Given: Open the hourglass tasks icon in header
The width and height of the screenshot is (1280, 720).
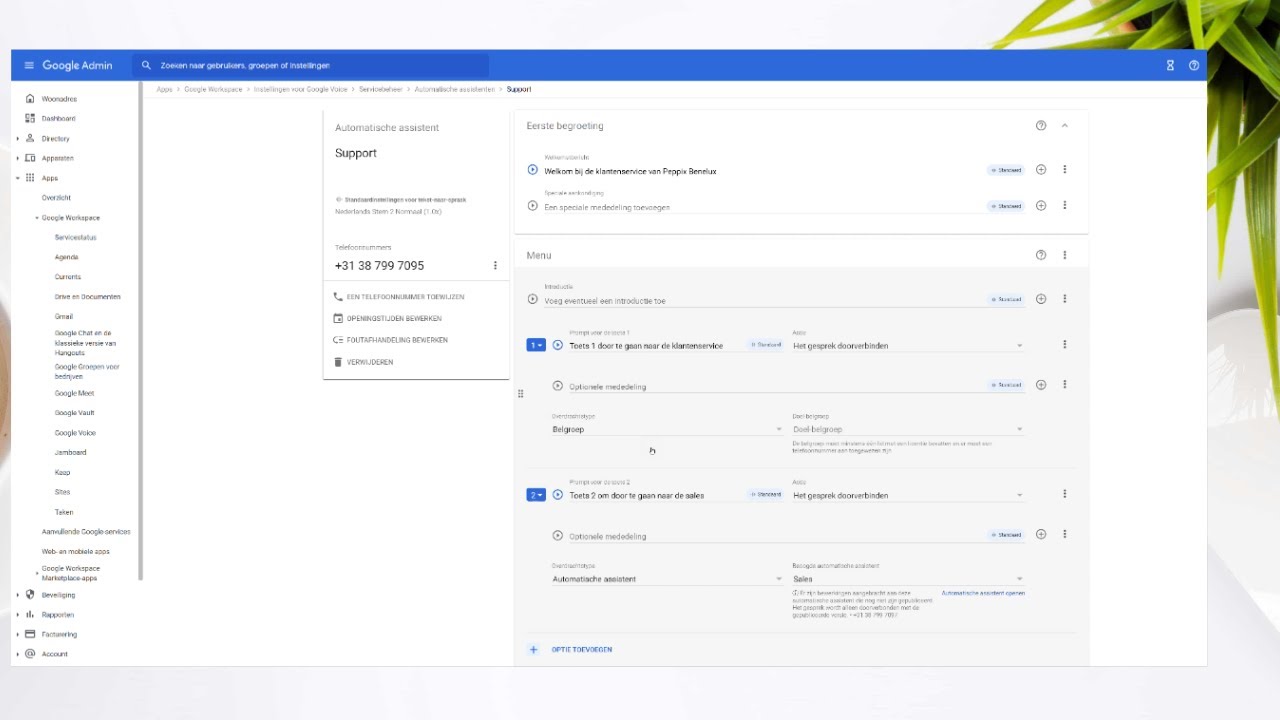Looking at the screenshot, I should [x=1170, y=65].
